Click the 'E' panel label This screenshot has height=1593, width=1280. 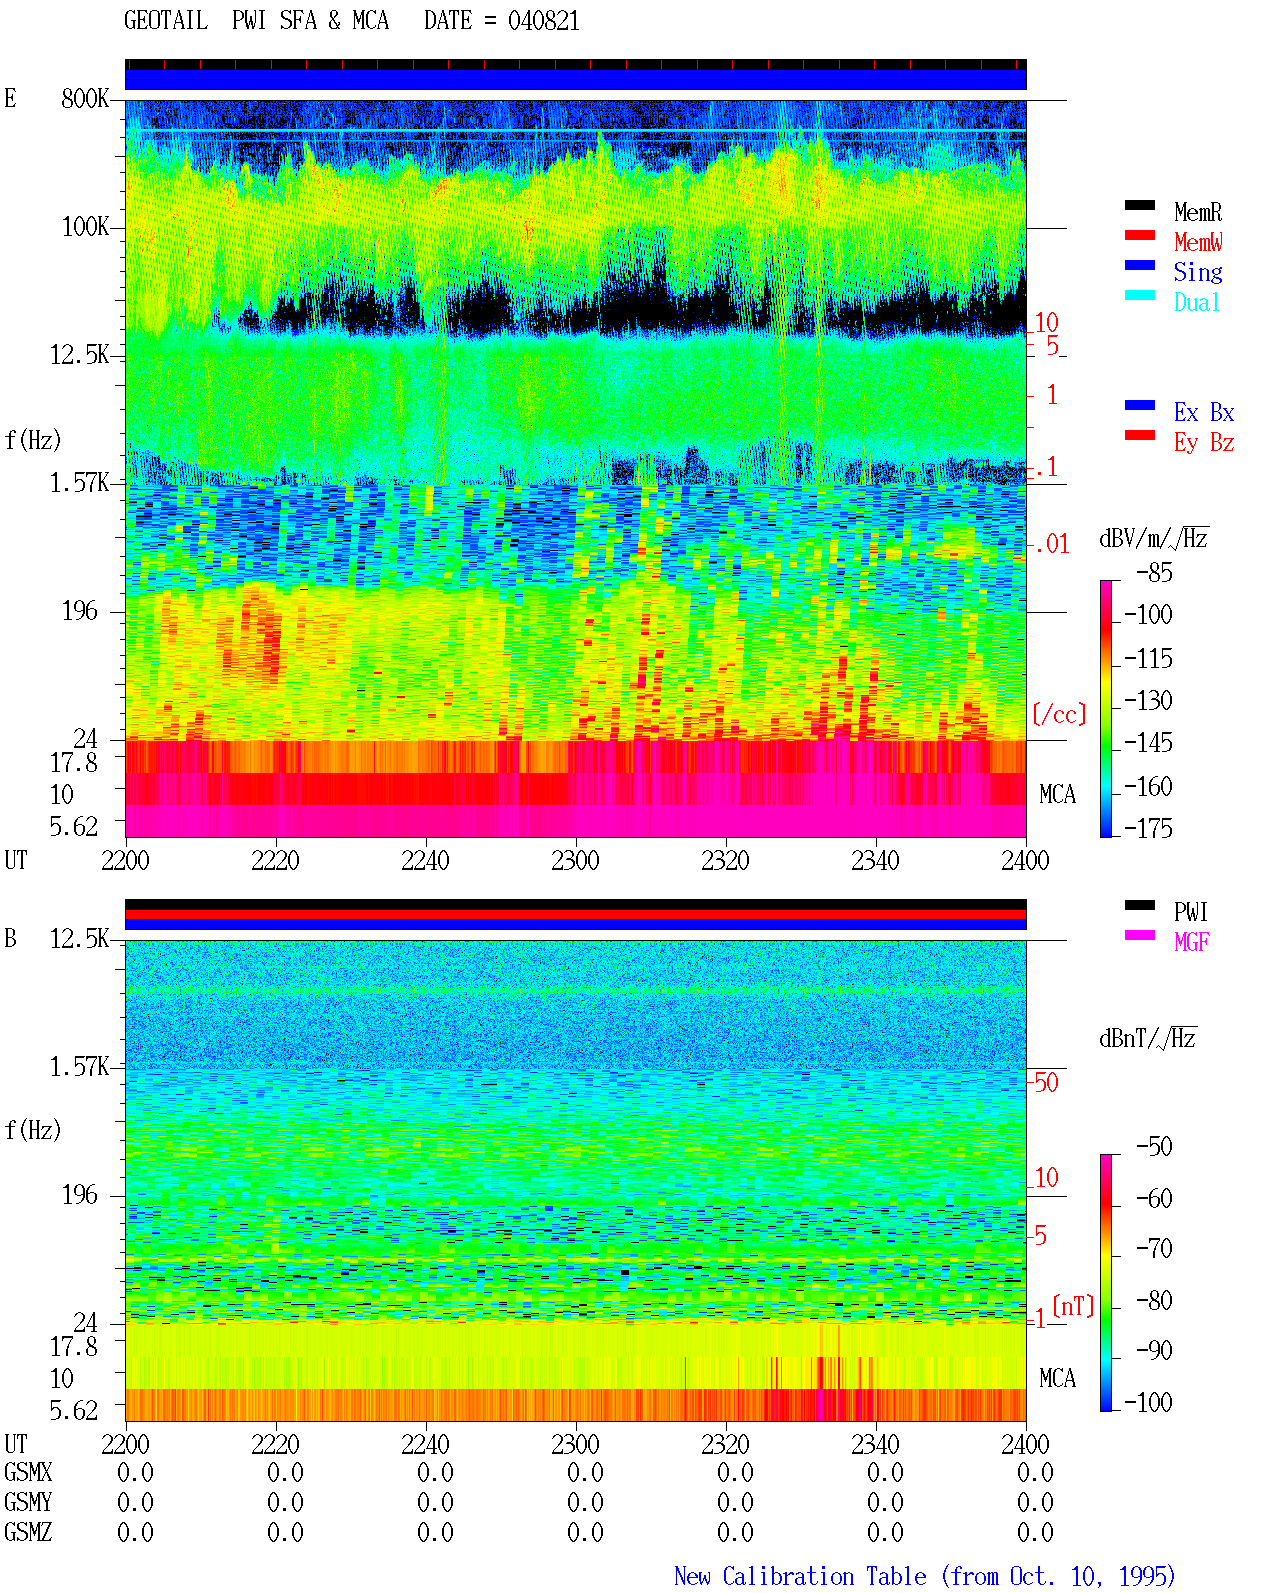tap(10, 98)
